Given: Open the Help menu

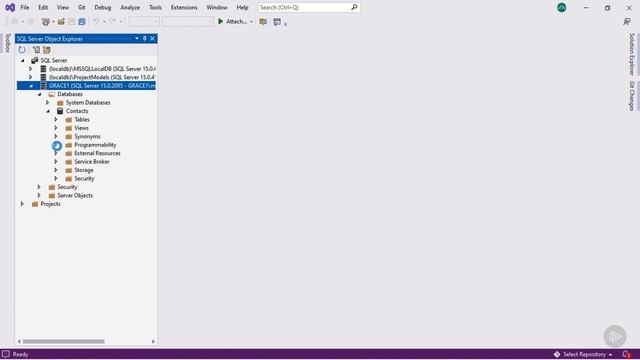Looking at the screenshot, I should [242, 7].
